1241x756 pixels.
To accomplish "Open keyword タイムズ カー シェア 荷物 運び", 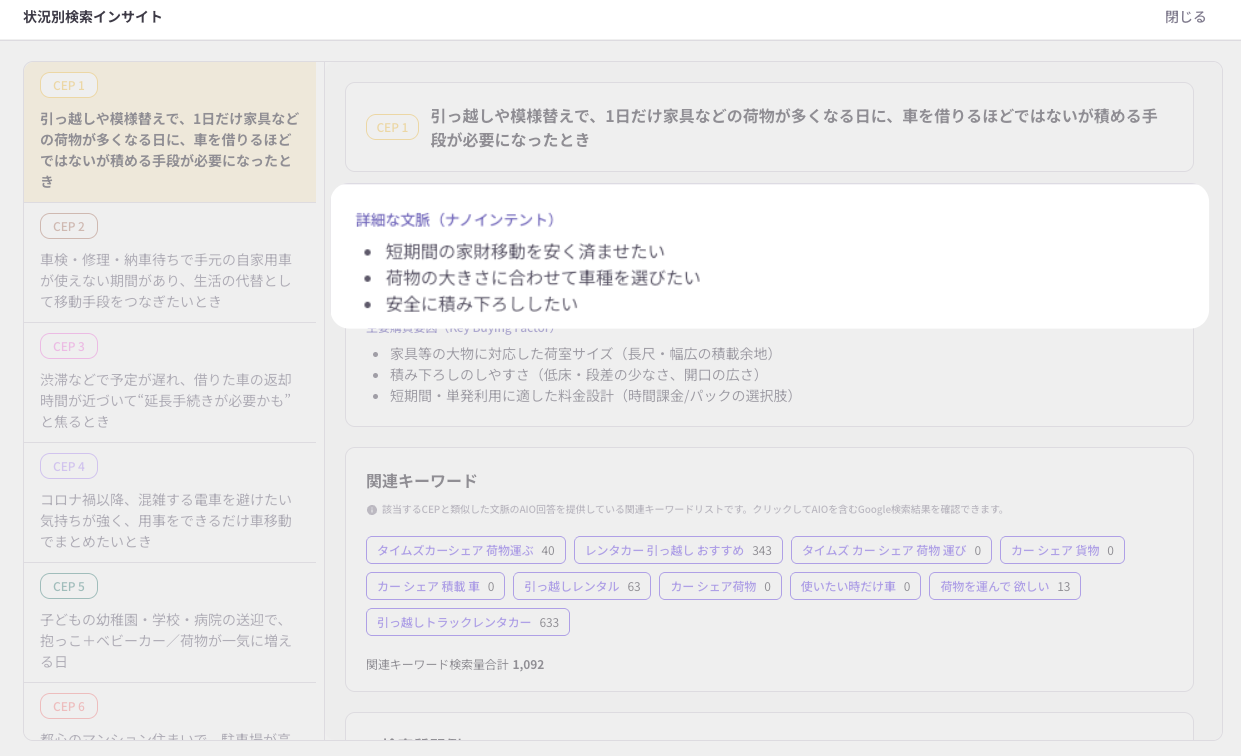I will point(891,550).
